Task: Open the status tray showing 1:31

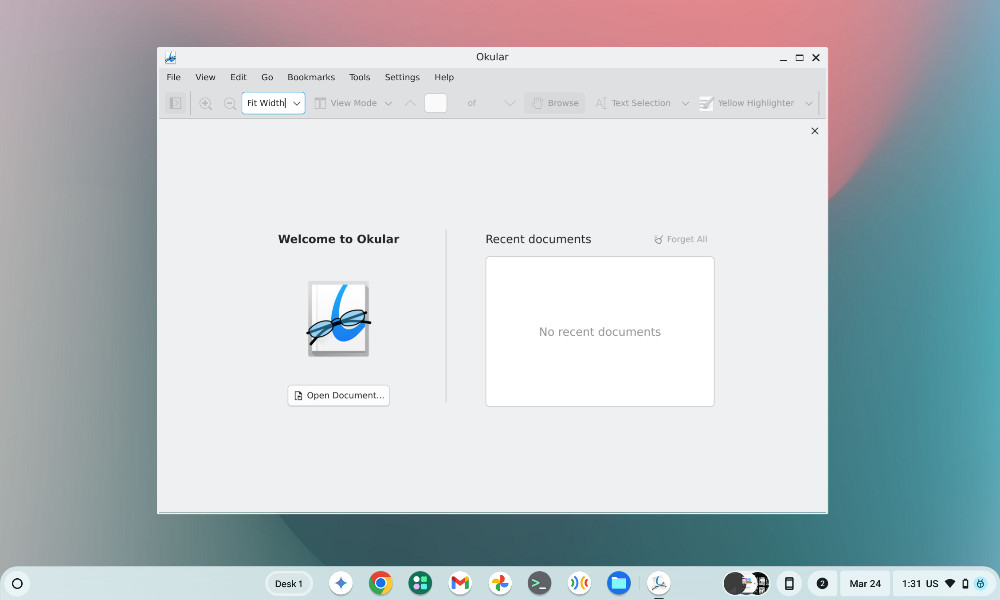Action: coord(944,583)
